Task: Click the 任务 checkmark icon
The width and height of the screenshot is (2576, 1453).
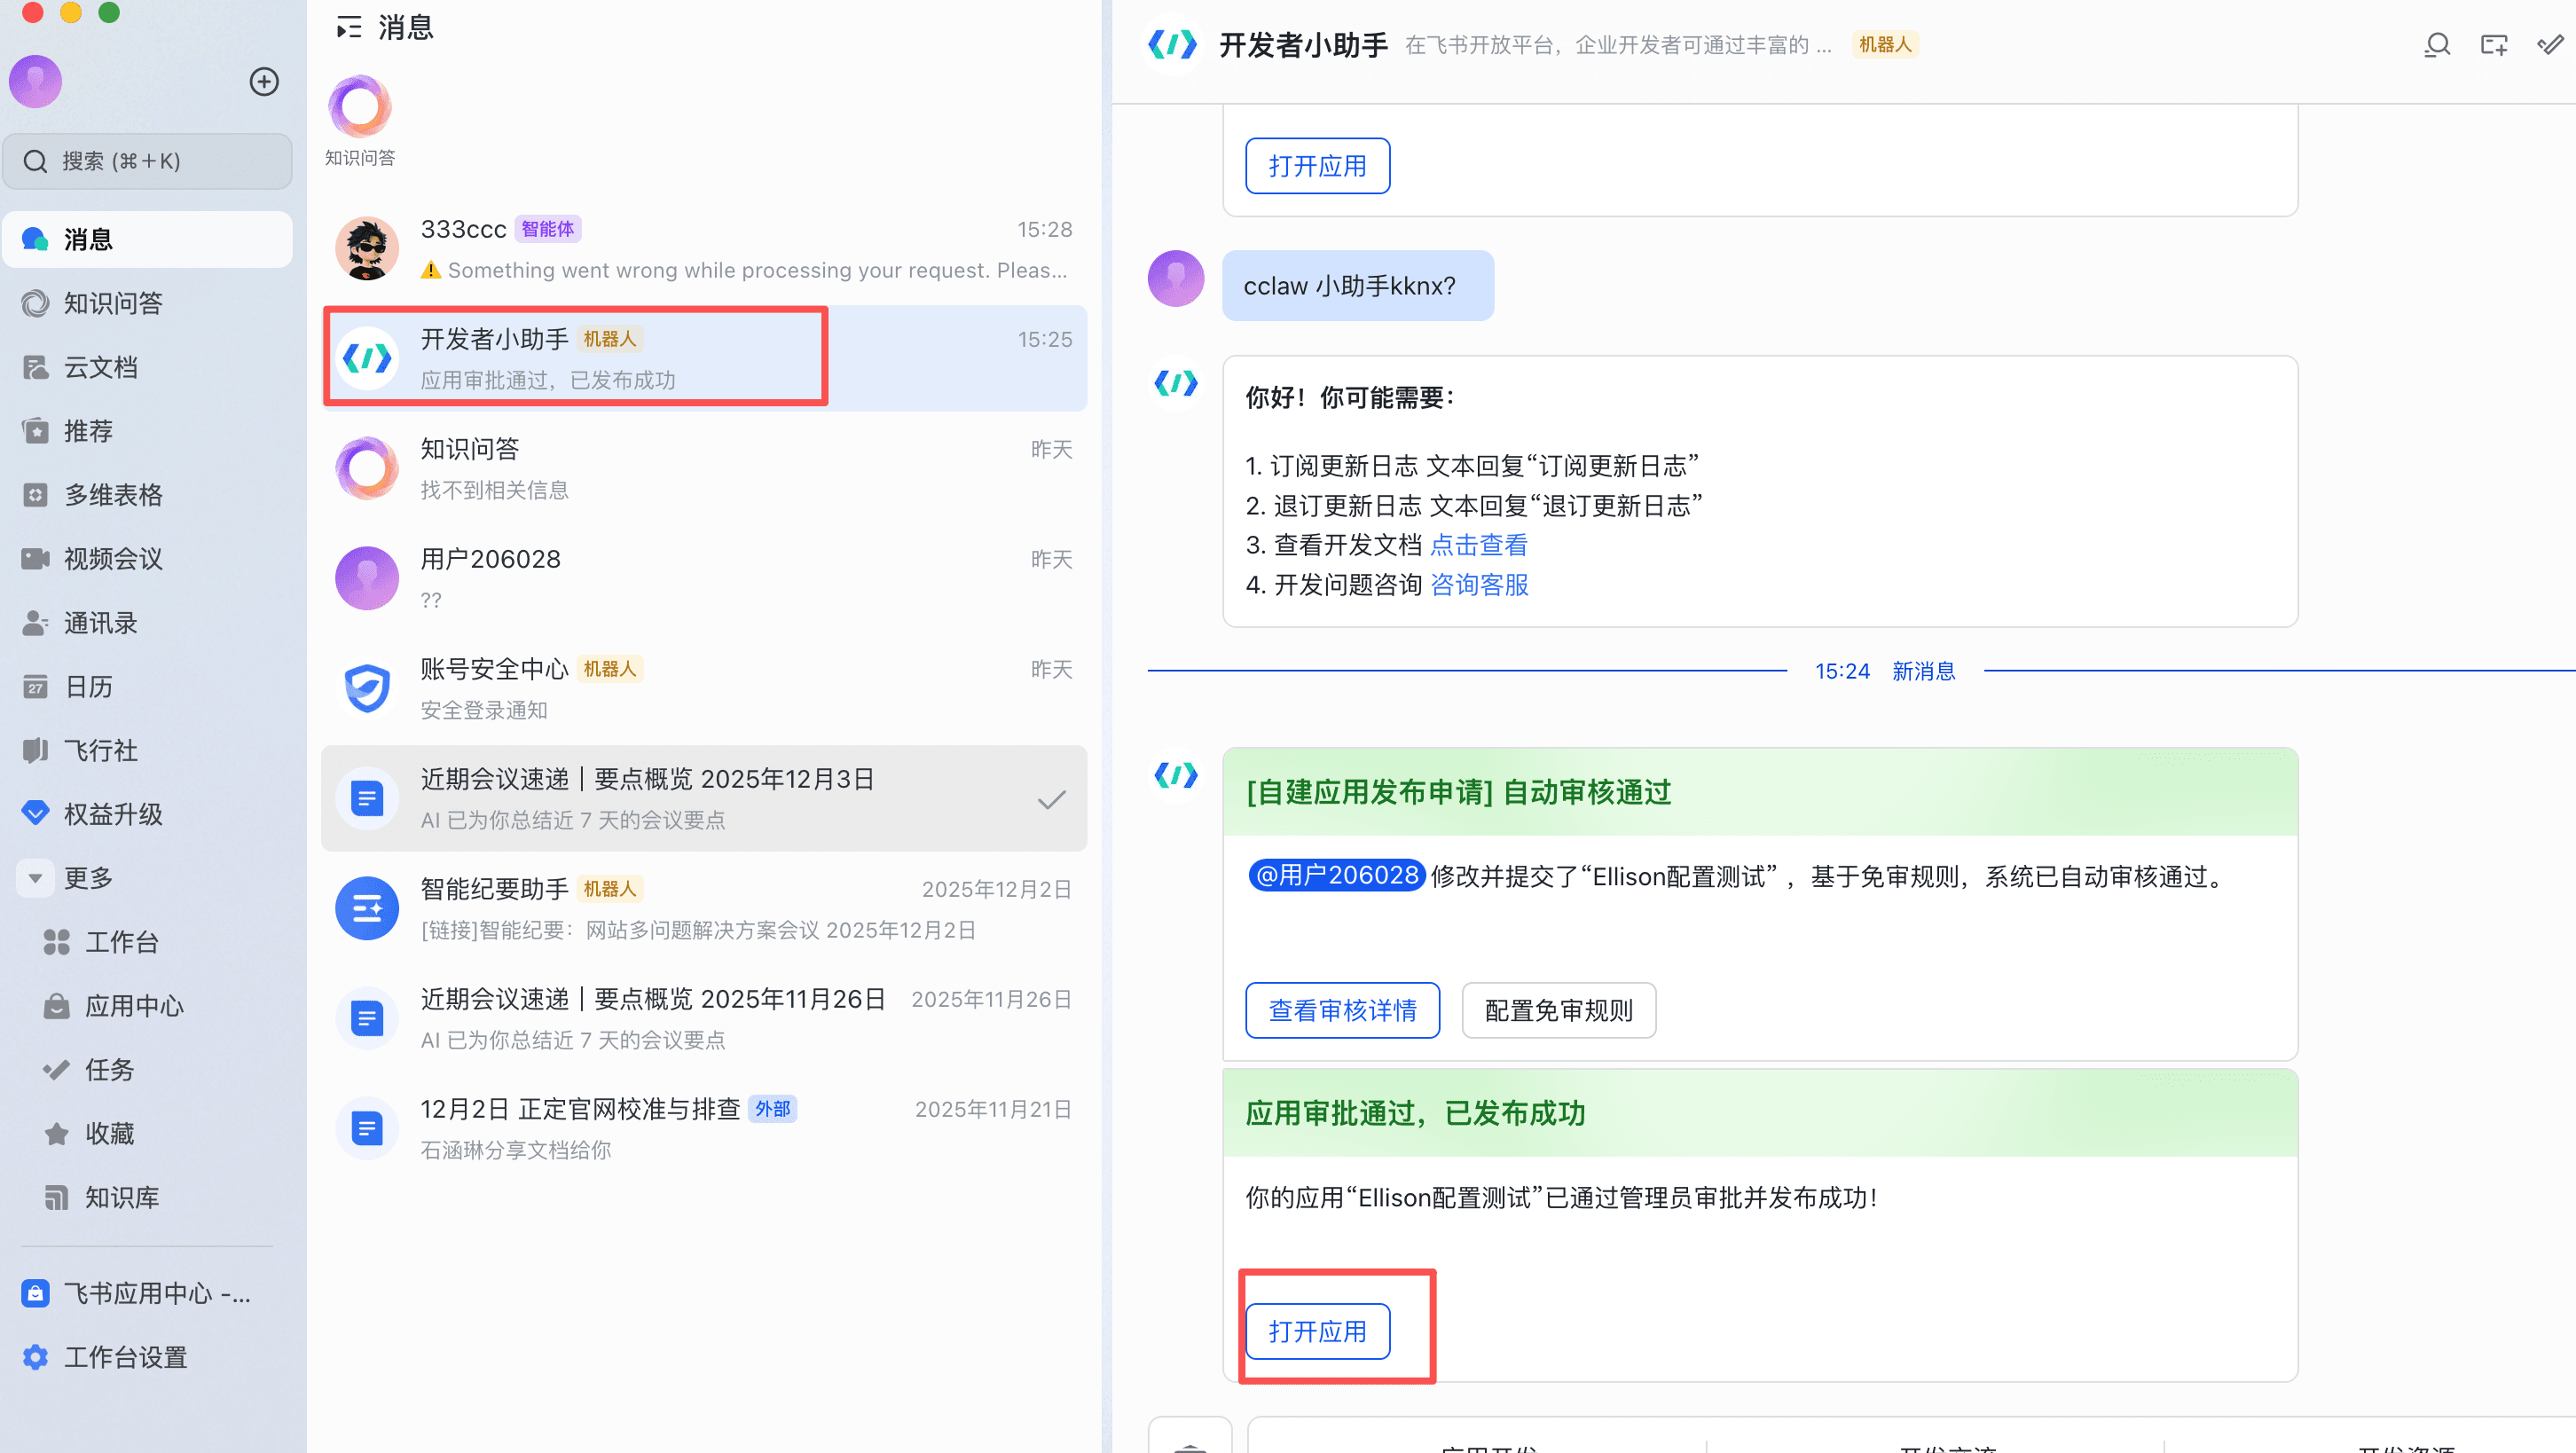Action: 57,1070
